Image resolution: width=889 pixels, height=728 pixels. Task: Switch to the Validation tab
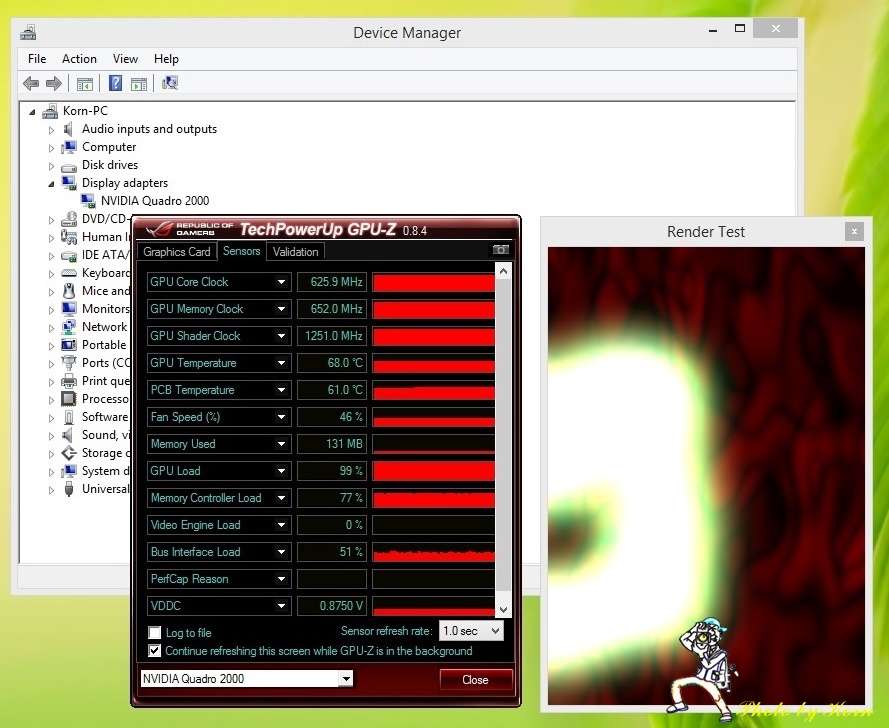click(x=295, y=252)
